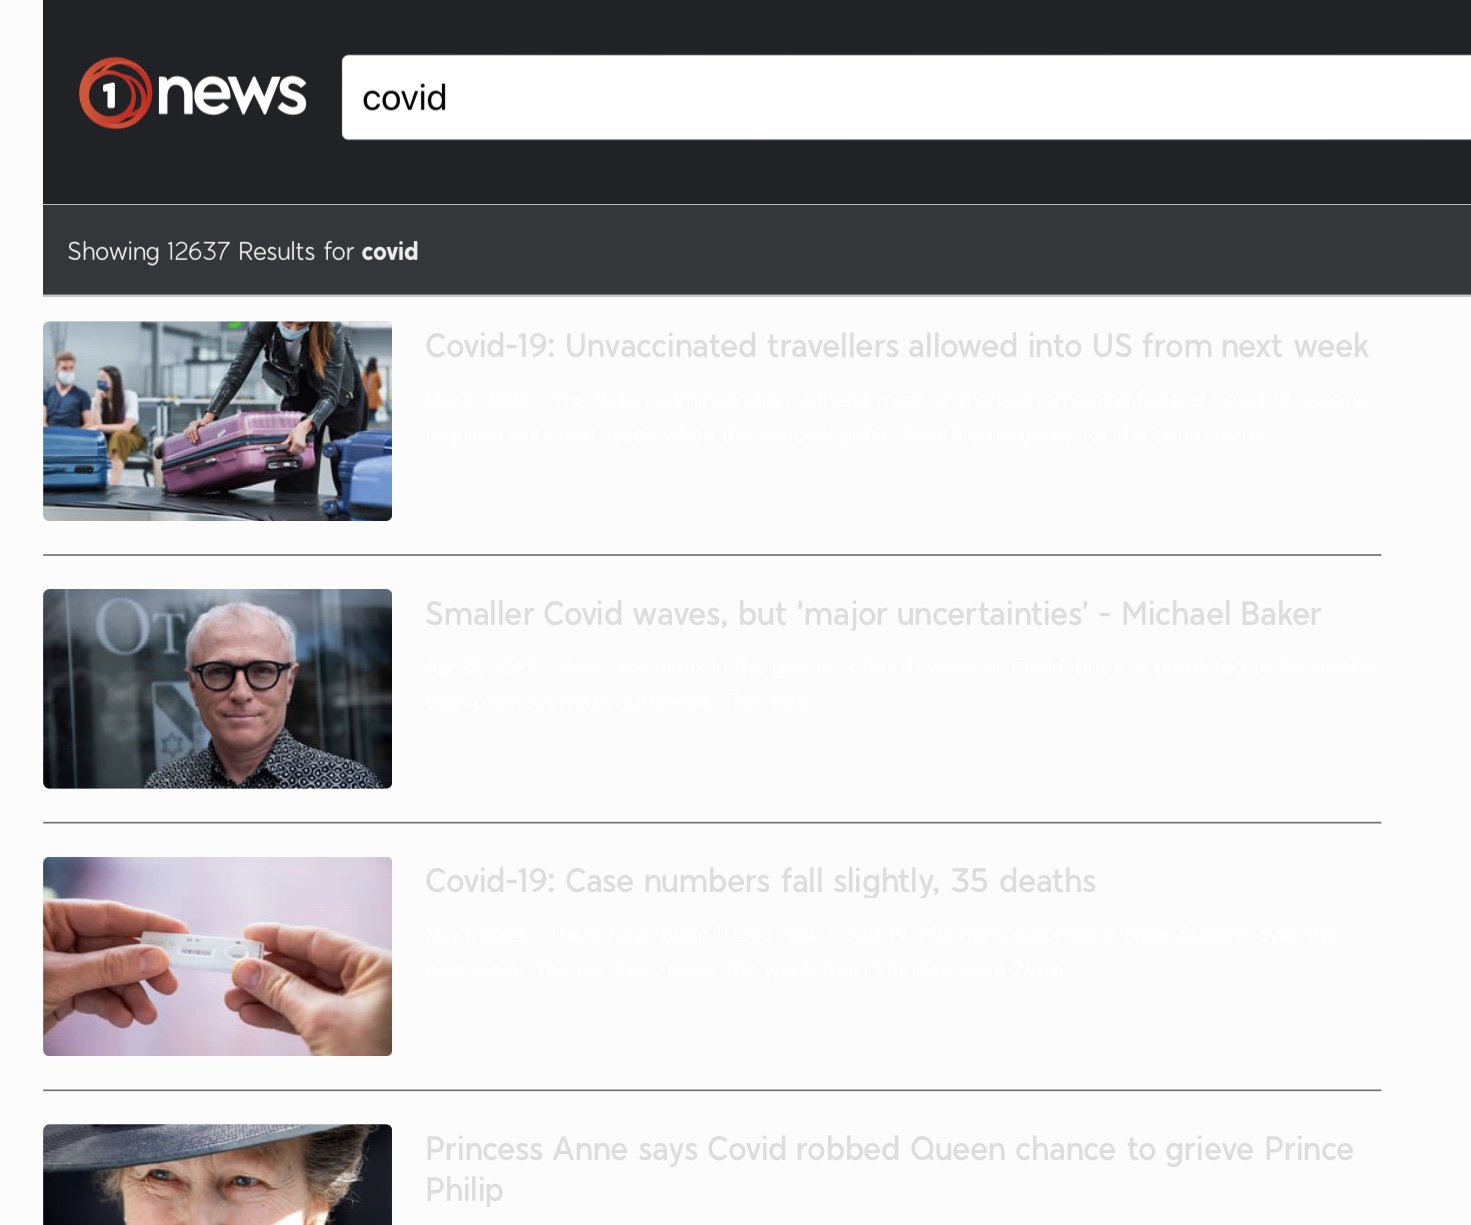The width and height of the screenshot is (1471, 1225).
Task: Open headline about unvaccinated travellers allowed into US
Action: [x=896, y=346]
